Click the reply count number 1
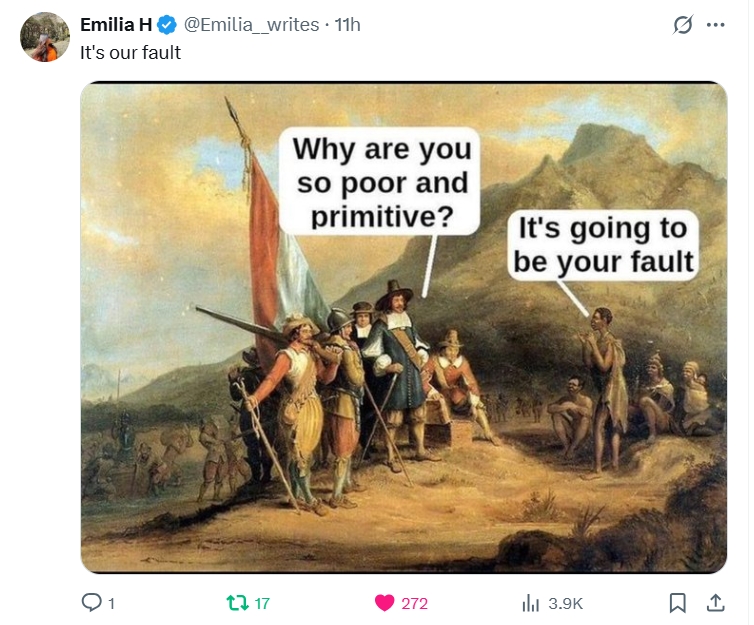 click(112, 603)
